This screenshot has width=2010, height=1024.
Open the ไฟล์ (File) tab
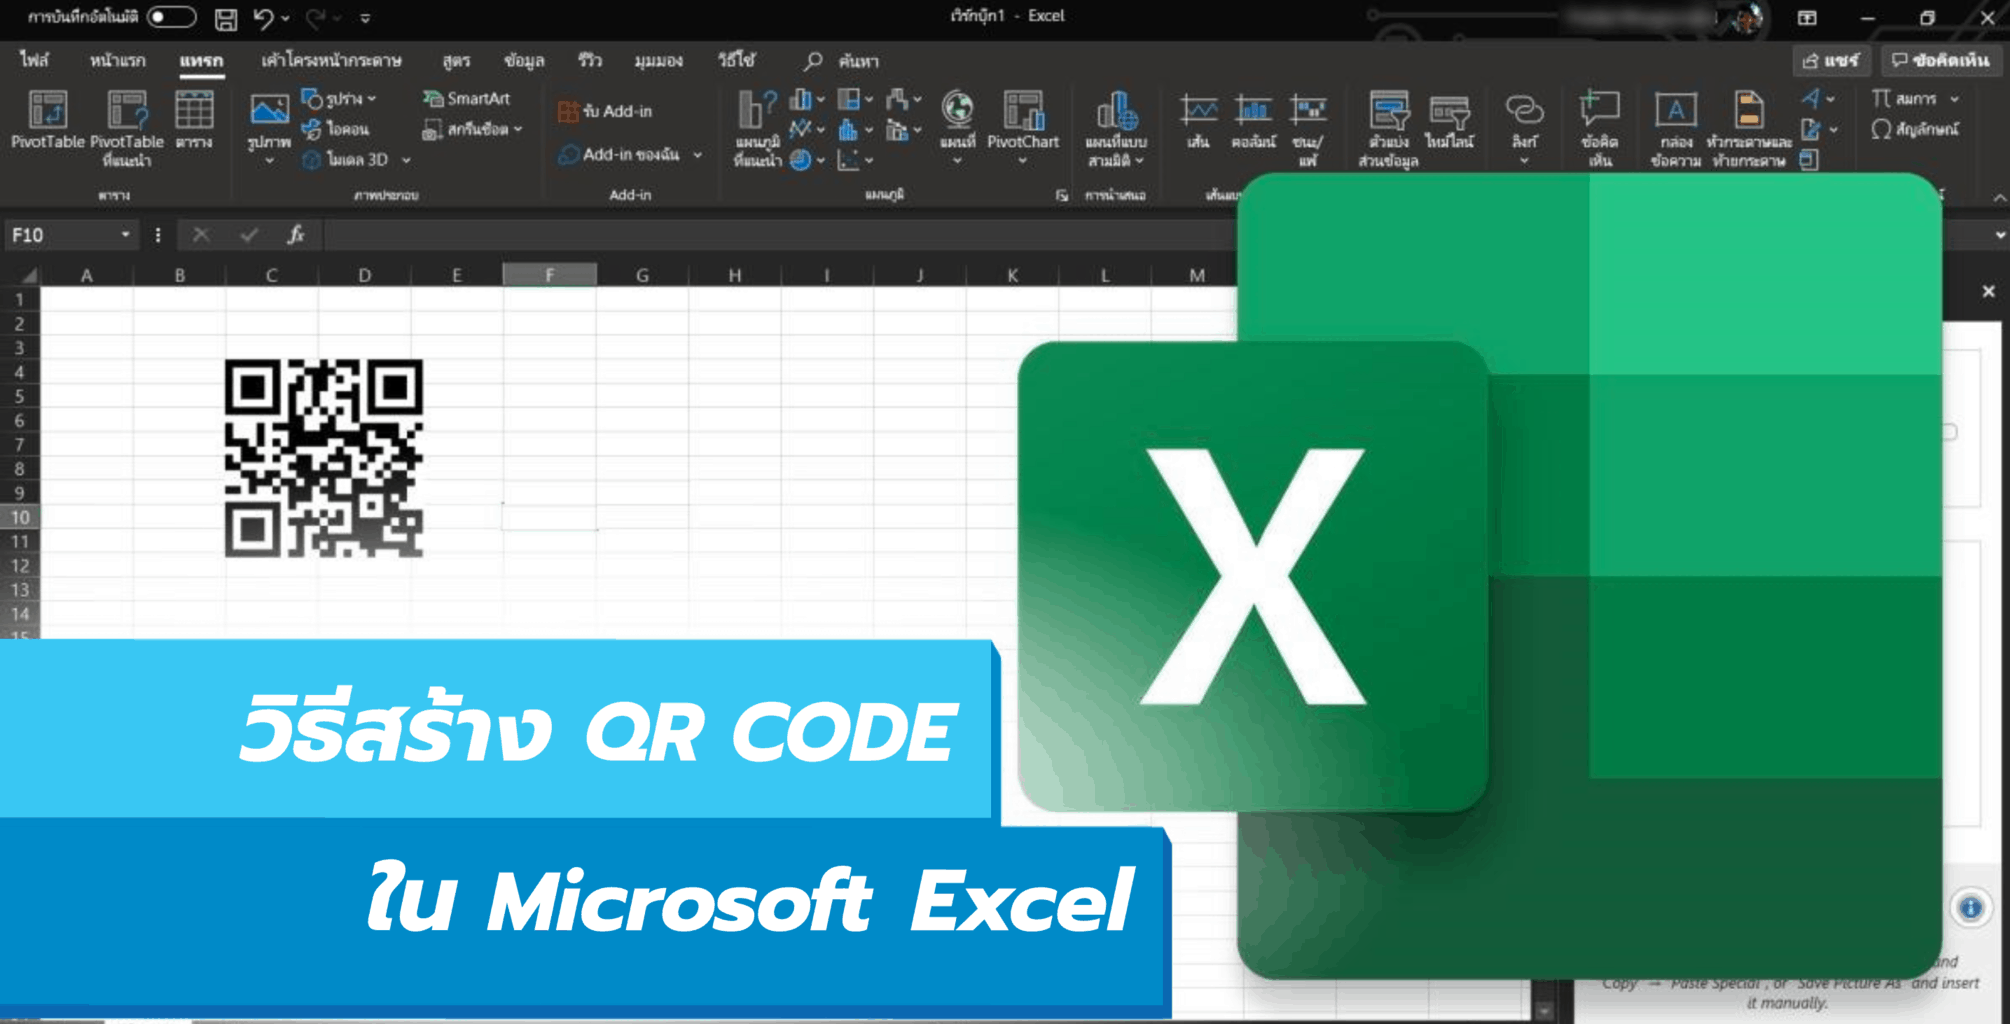[34, 60]
